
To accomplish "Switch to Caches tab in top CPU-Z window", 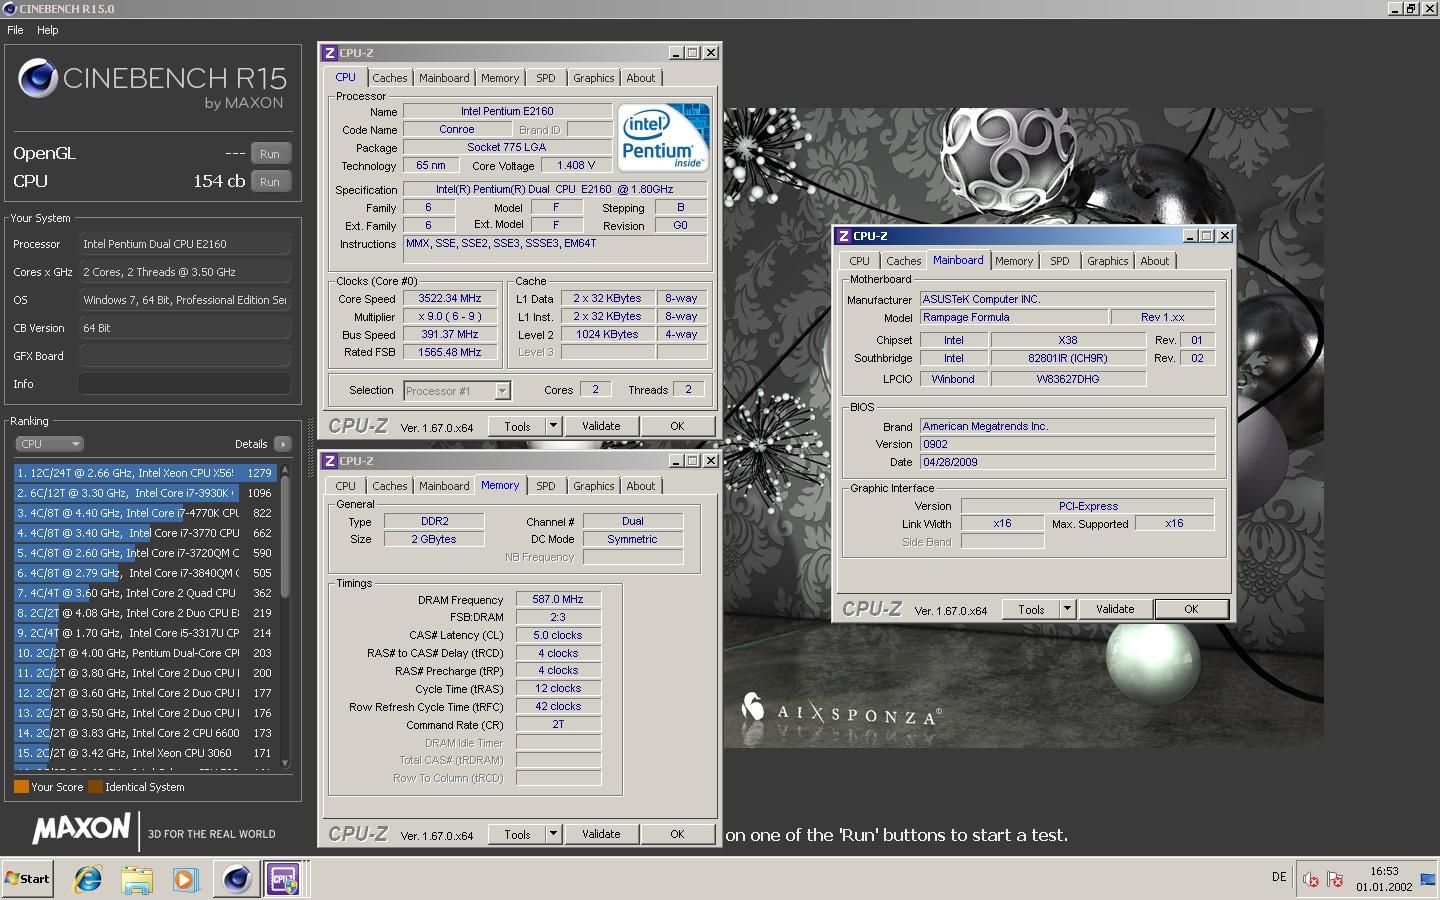I will [390, 78].
